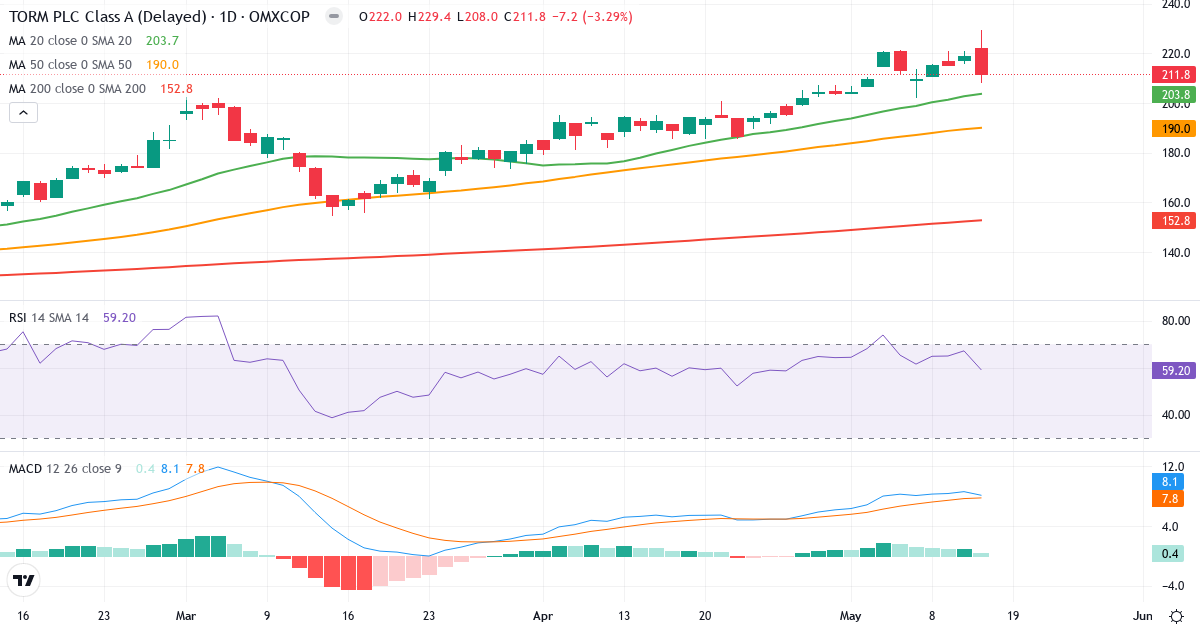
Task: Click the 80.00 RSI axis level
Action: pos(1176,321)
